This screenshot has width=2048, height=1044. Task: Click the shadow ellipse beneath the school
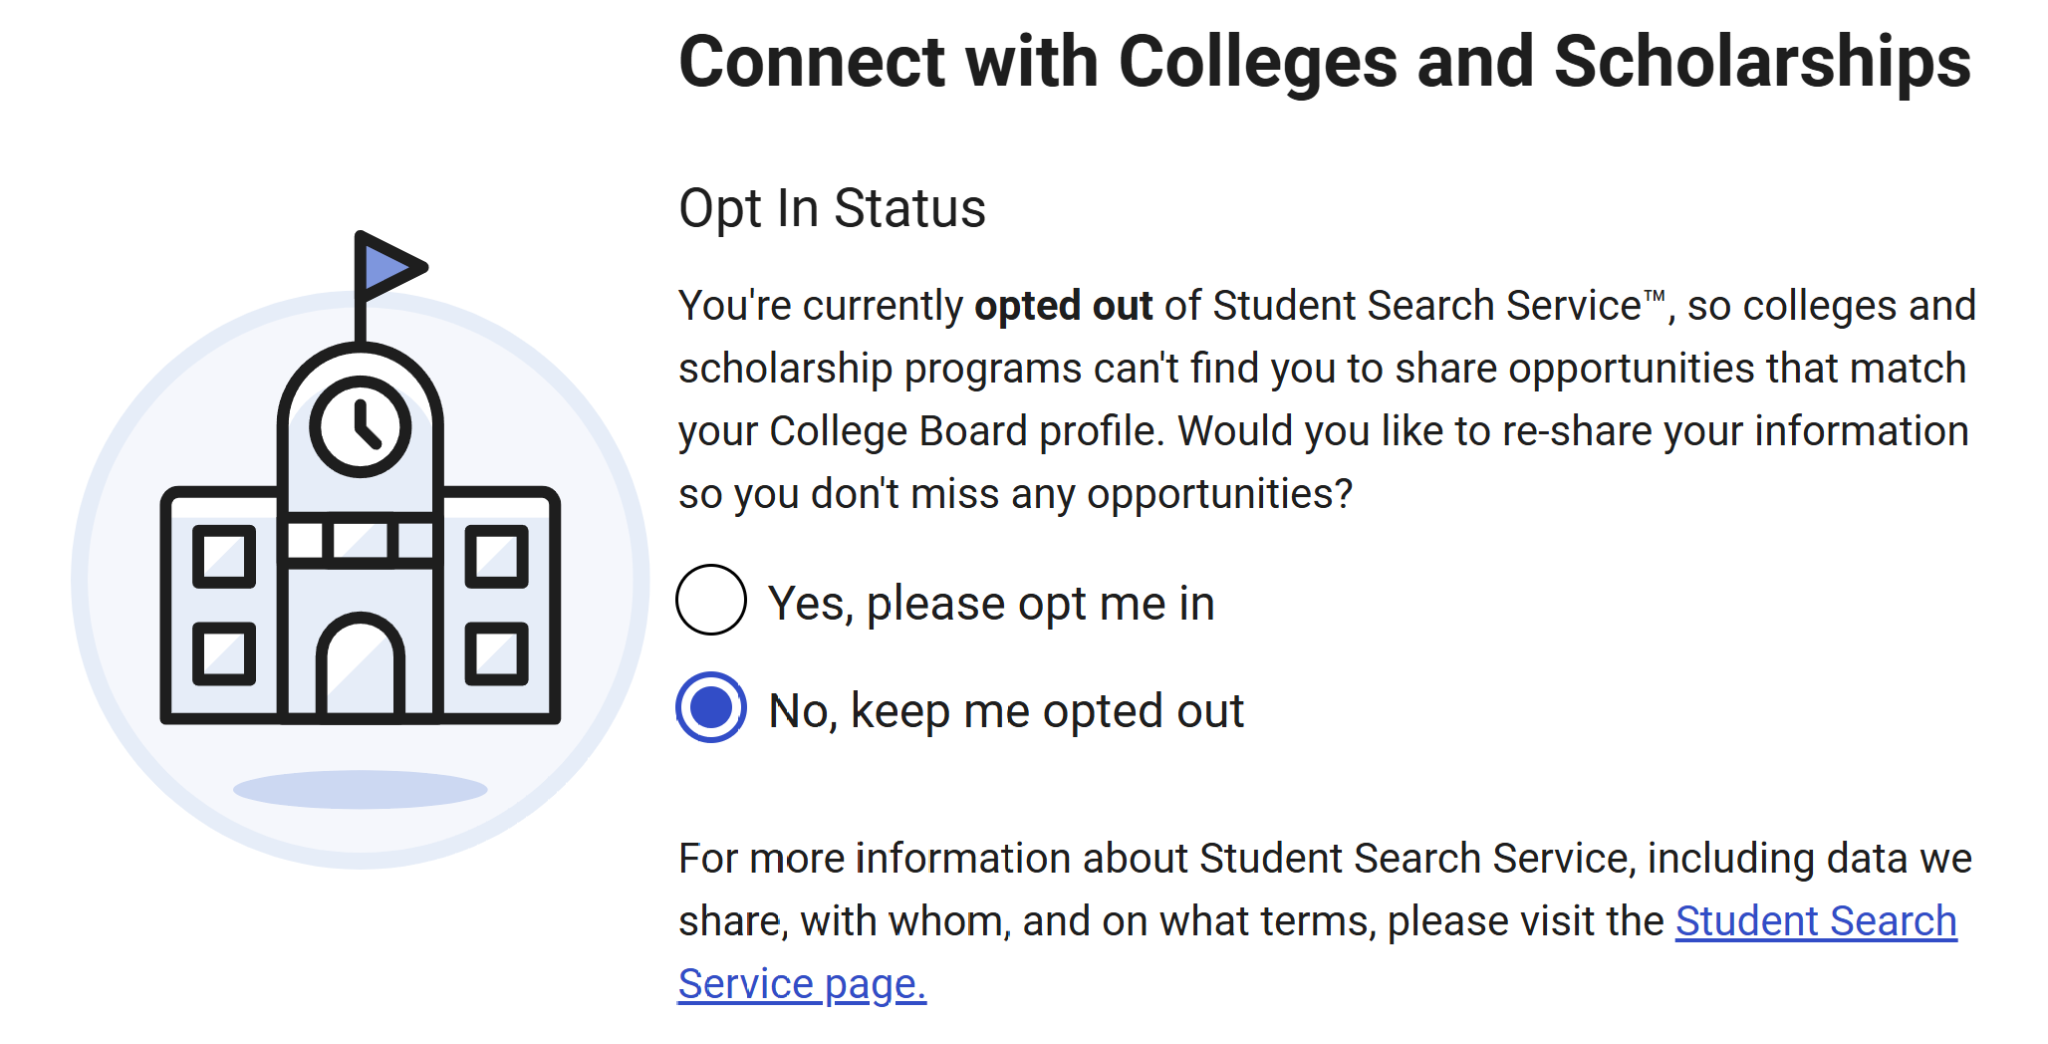(x=360, y=789)
